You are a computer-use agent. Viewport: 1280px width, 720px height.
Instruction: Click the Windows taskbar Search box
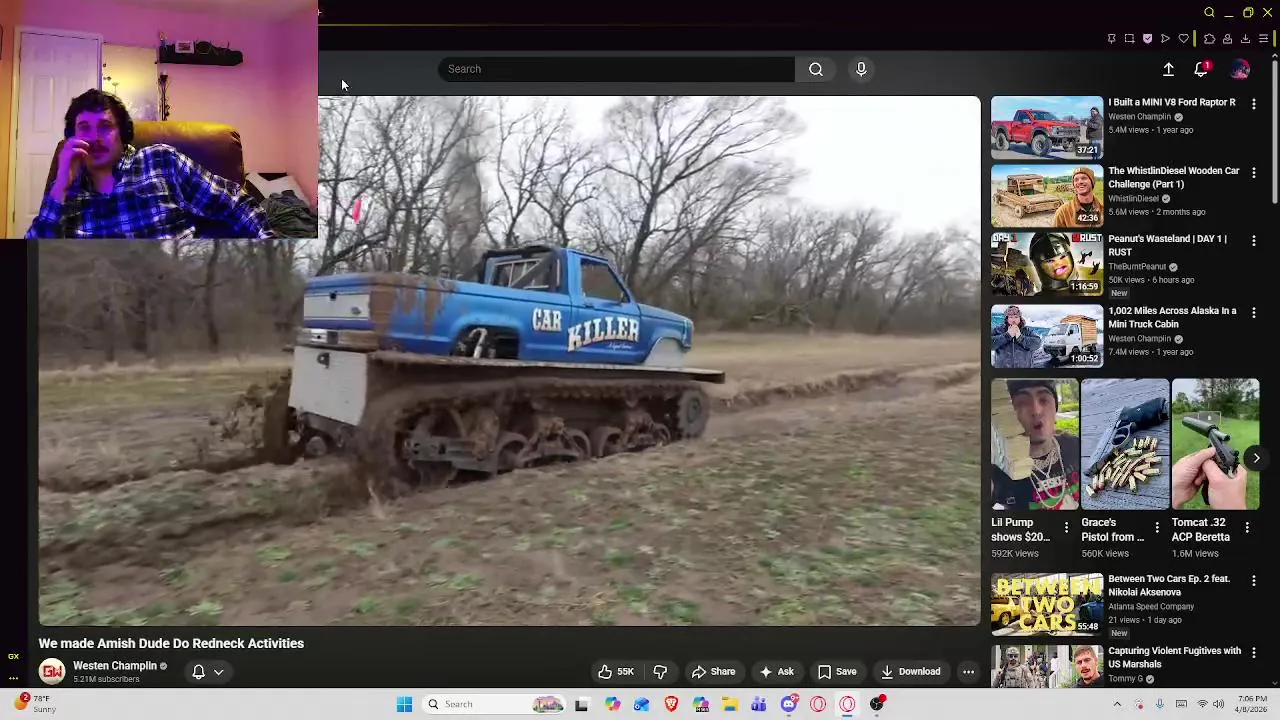click(494, 704)
